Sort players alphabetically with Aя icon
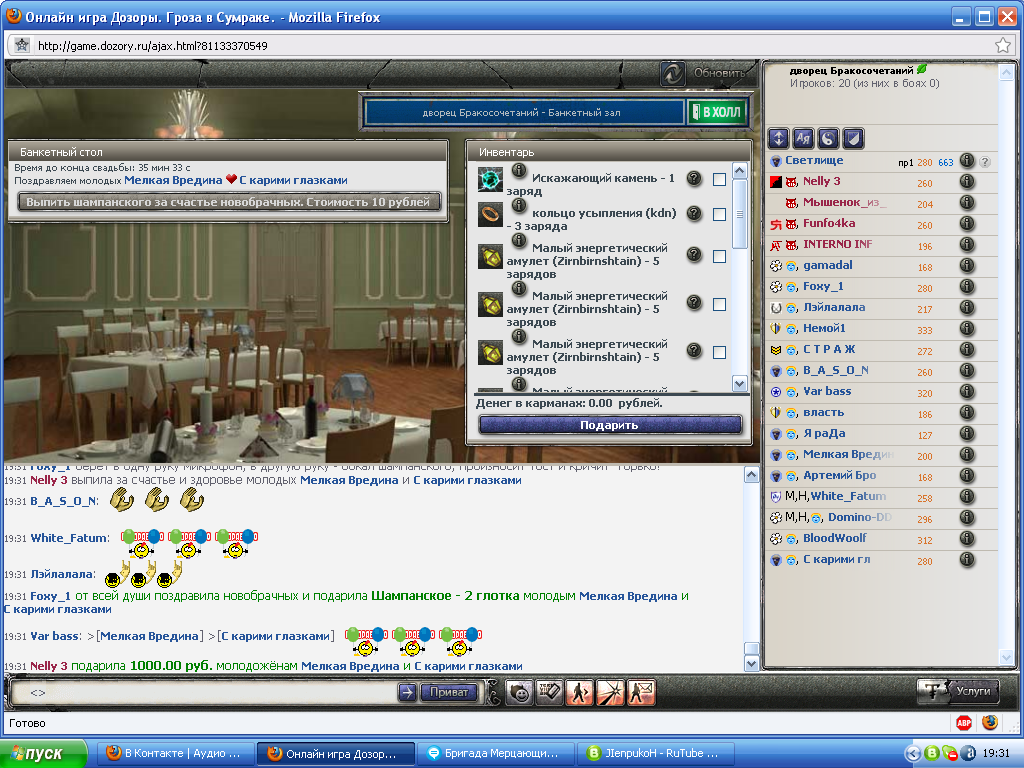The image size is (1024, 768). [803, 138]
